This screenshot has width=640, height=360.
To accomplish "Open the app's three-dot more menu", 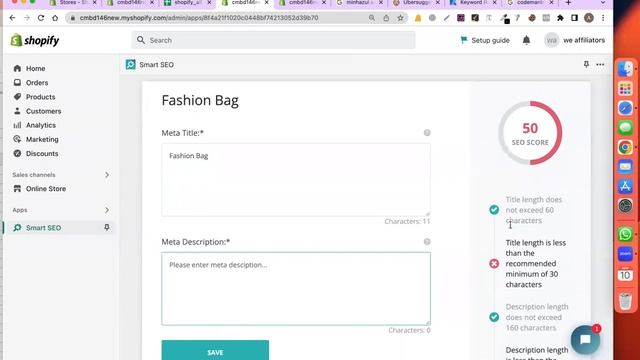I will pyautogui.click(x=600, y=64).
